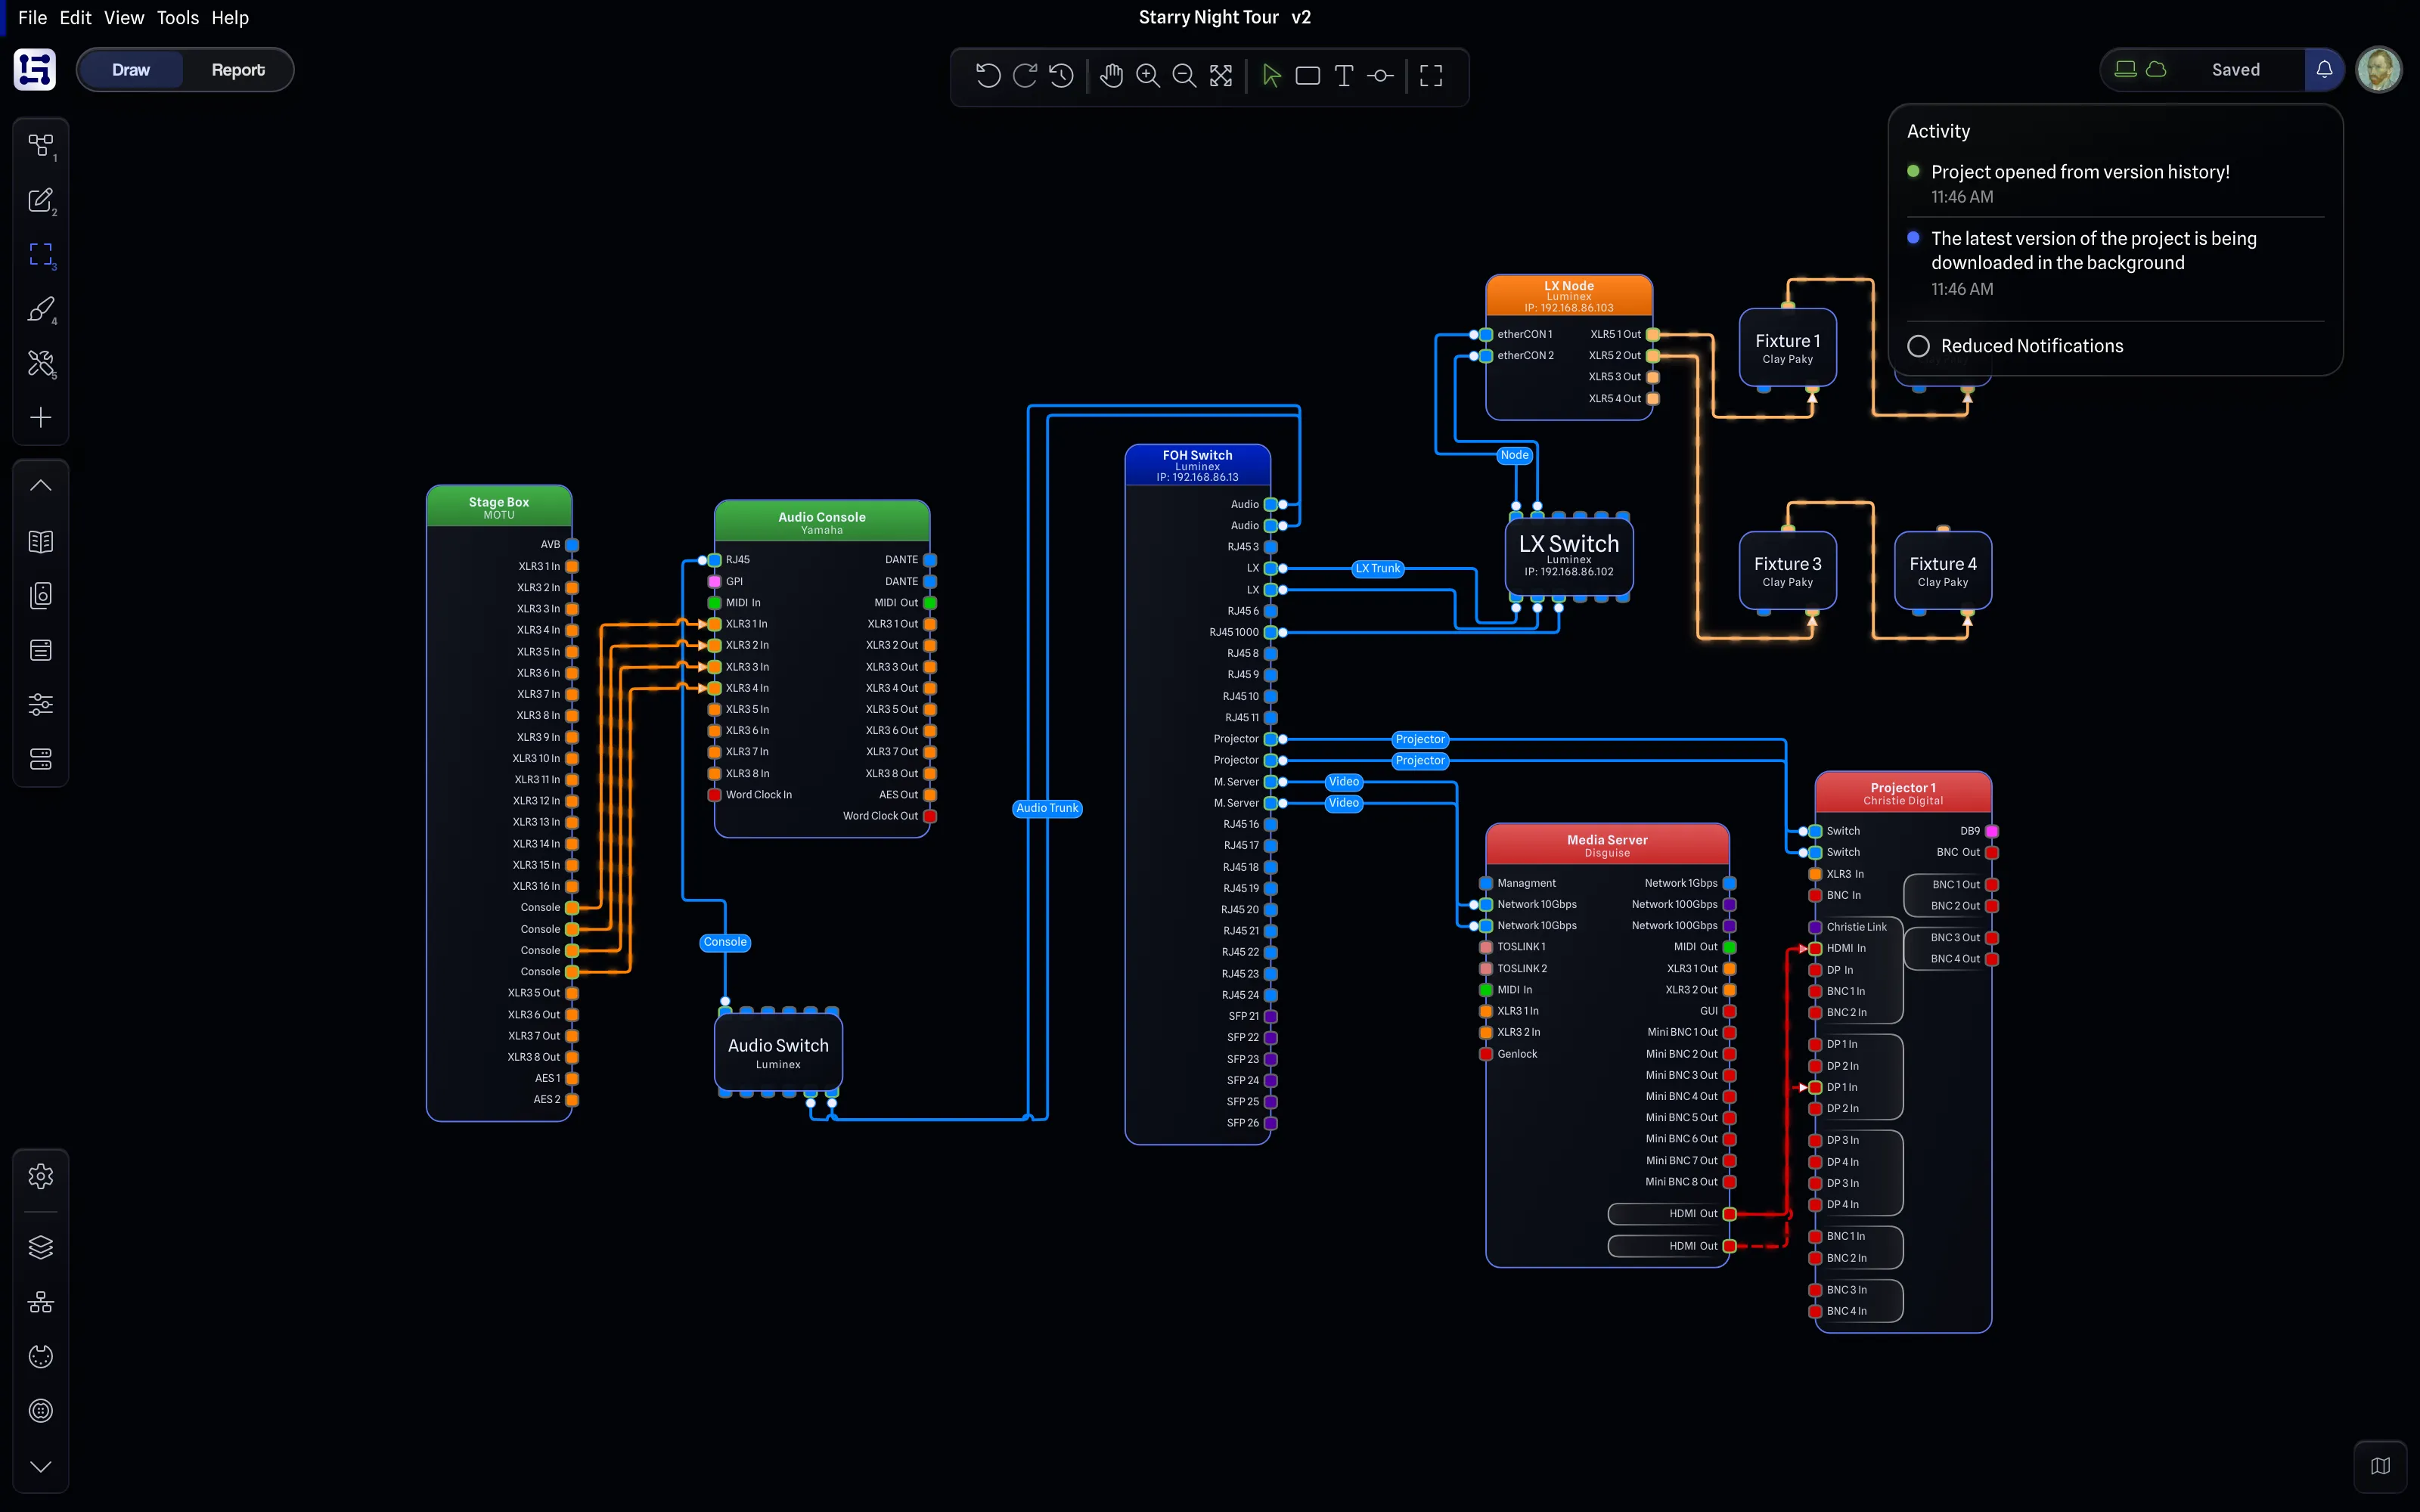The height and width of the screenshot is (1512, 2420).
Task: Click the Projector 1 DB9 port
Action: (1992, 831)
